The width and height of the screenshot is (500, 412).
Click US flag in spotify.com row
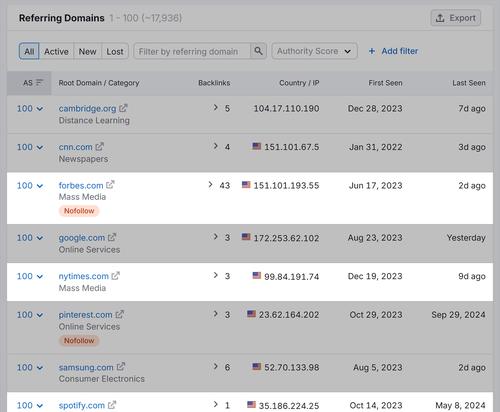(251, 405)
